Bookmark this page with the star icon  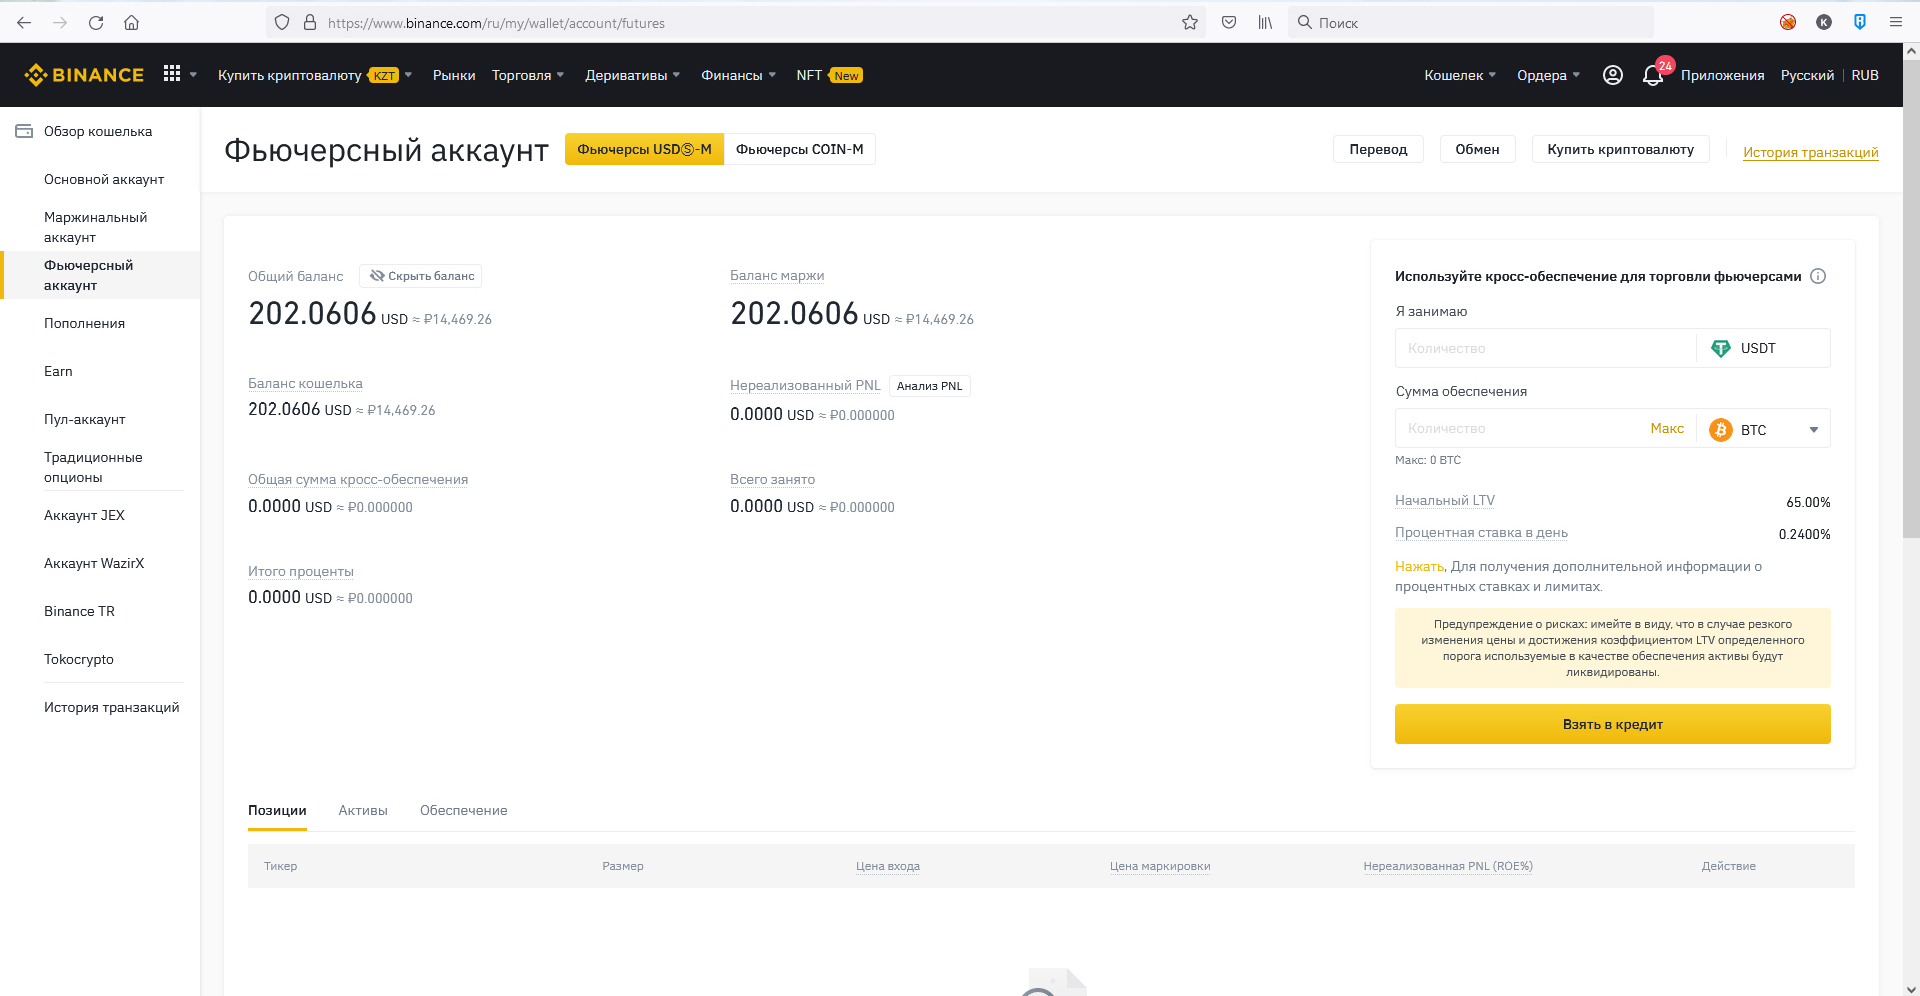point(1190,22)
